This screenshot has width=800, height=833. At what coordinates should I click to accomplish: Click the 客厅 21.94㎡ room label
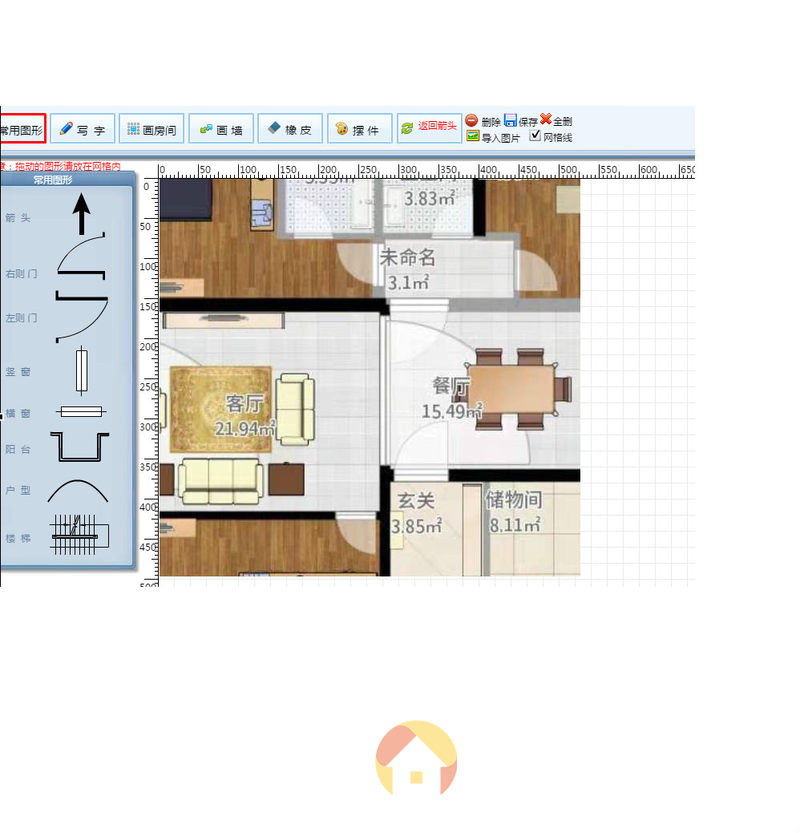point(245,415)
